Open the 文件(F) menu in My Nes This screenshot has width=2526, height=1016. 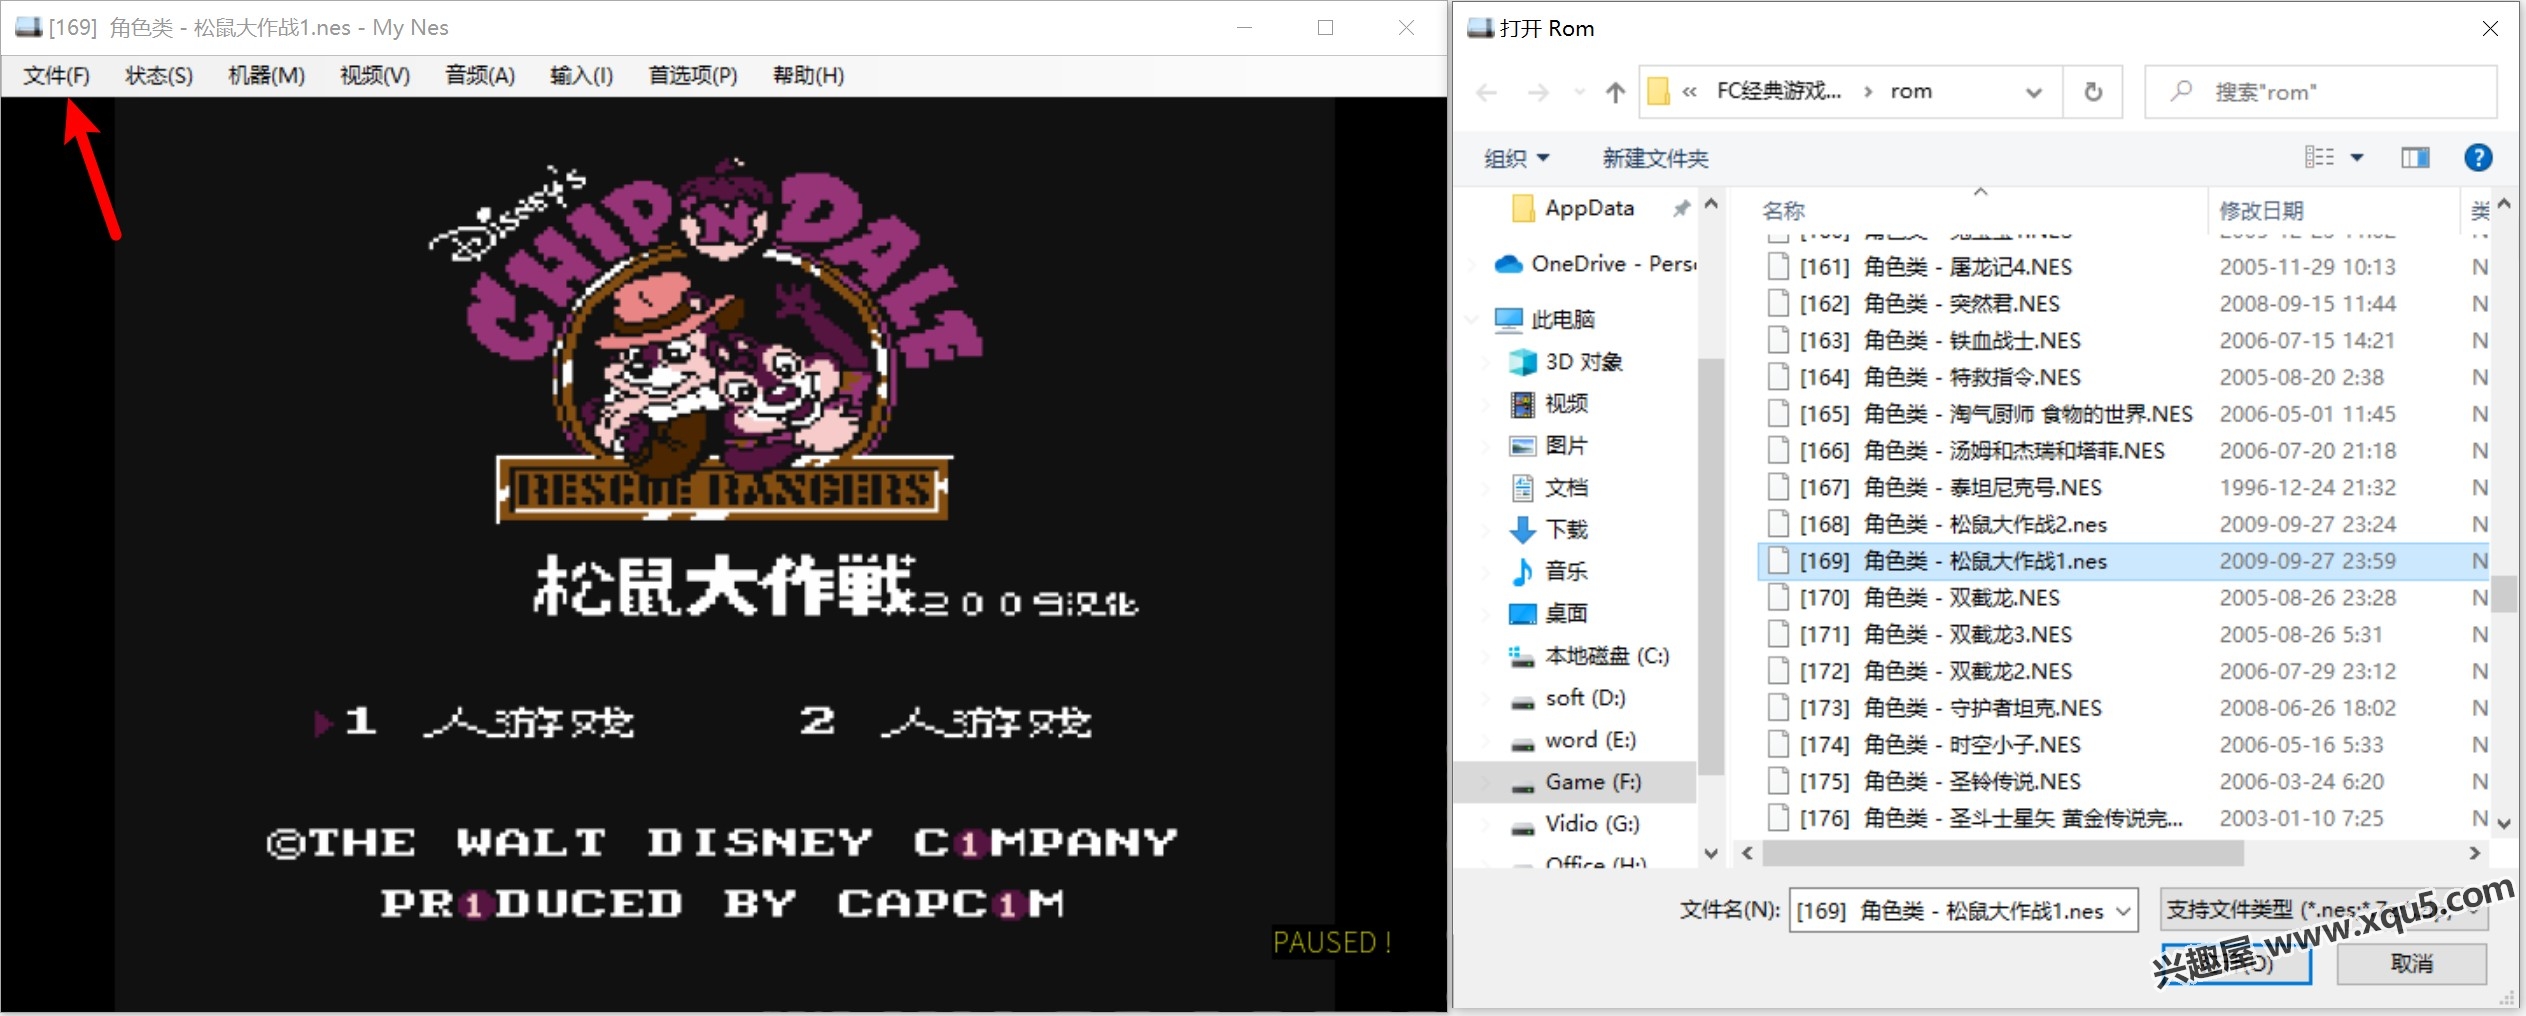(x=57, y=75)
